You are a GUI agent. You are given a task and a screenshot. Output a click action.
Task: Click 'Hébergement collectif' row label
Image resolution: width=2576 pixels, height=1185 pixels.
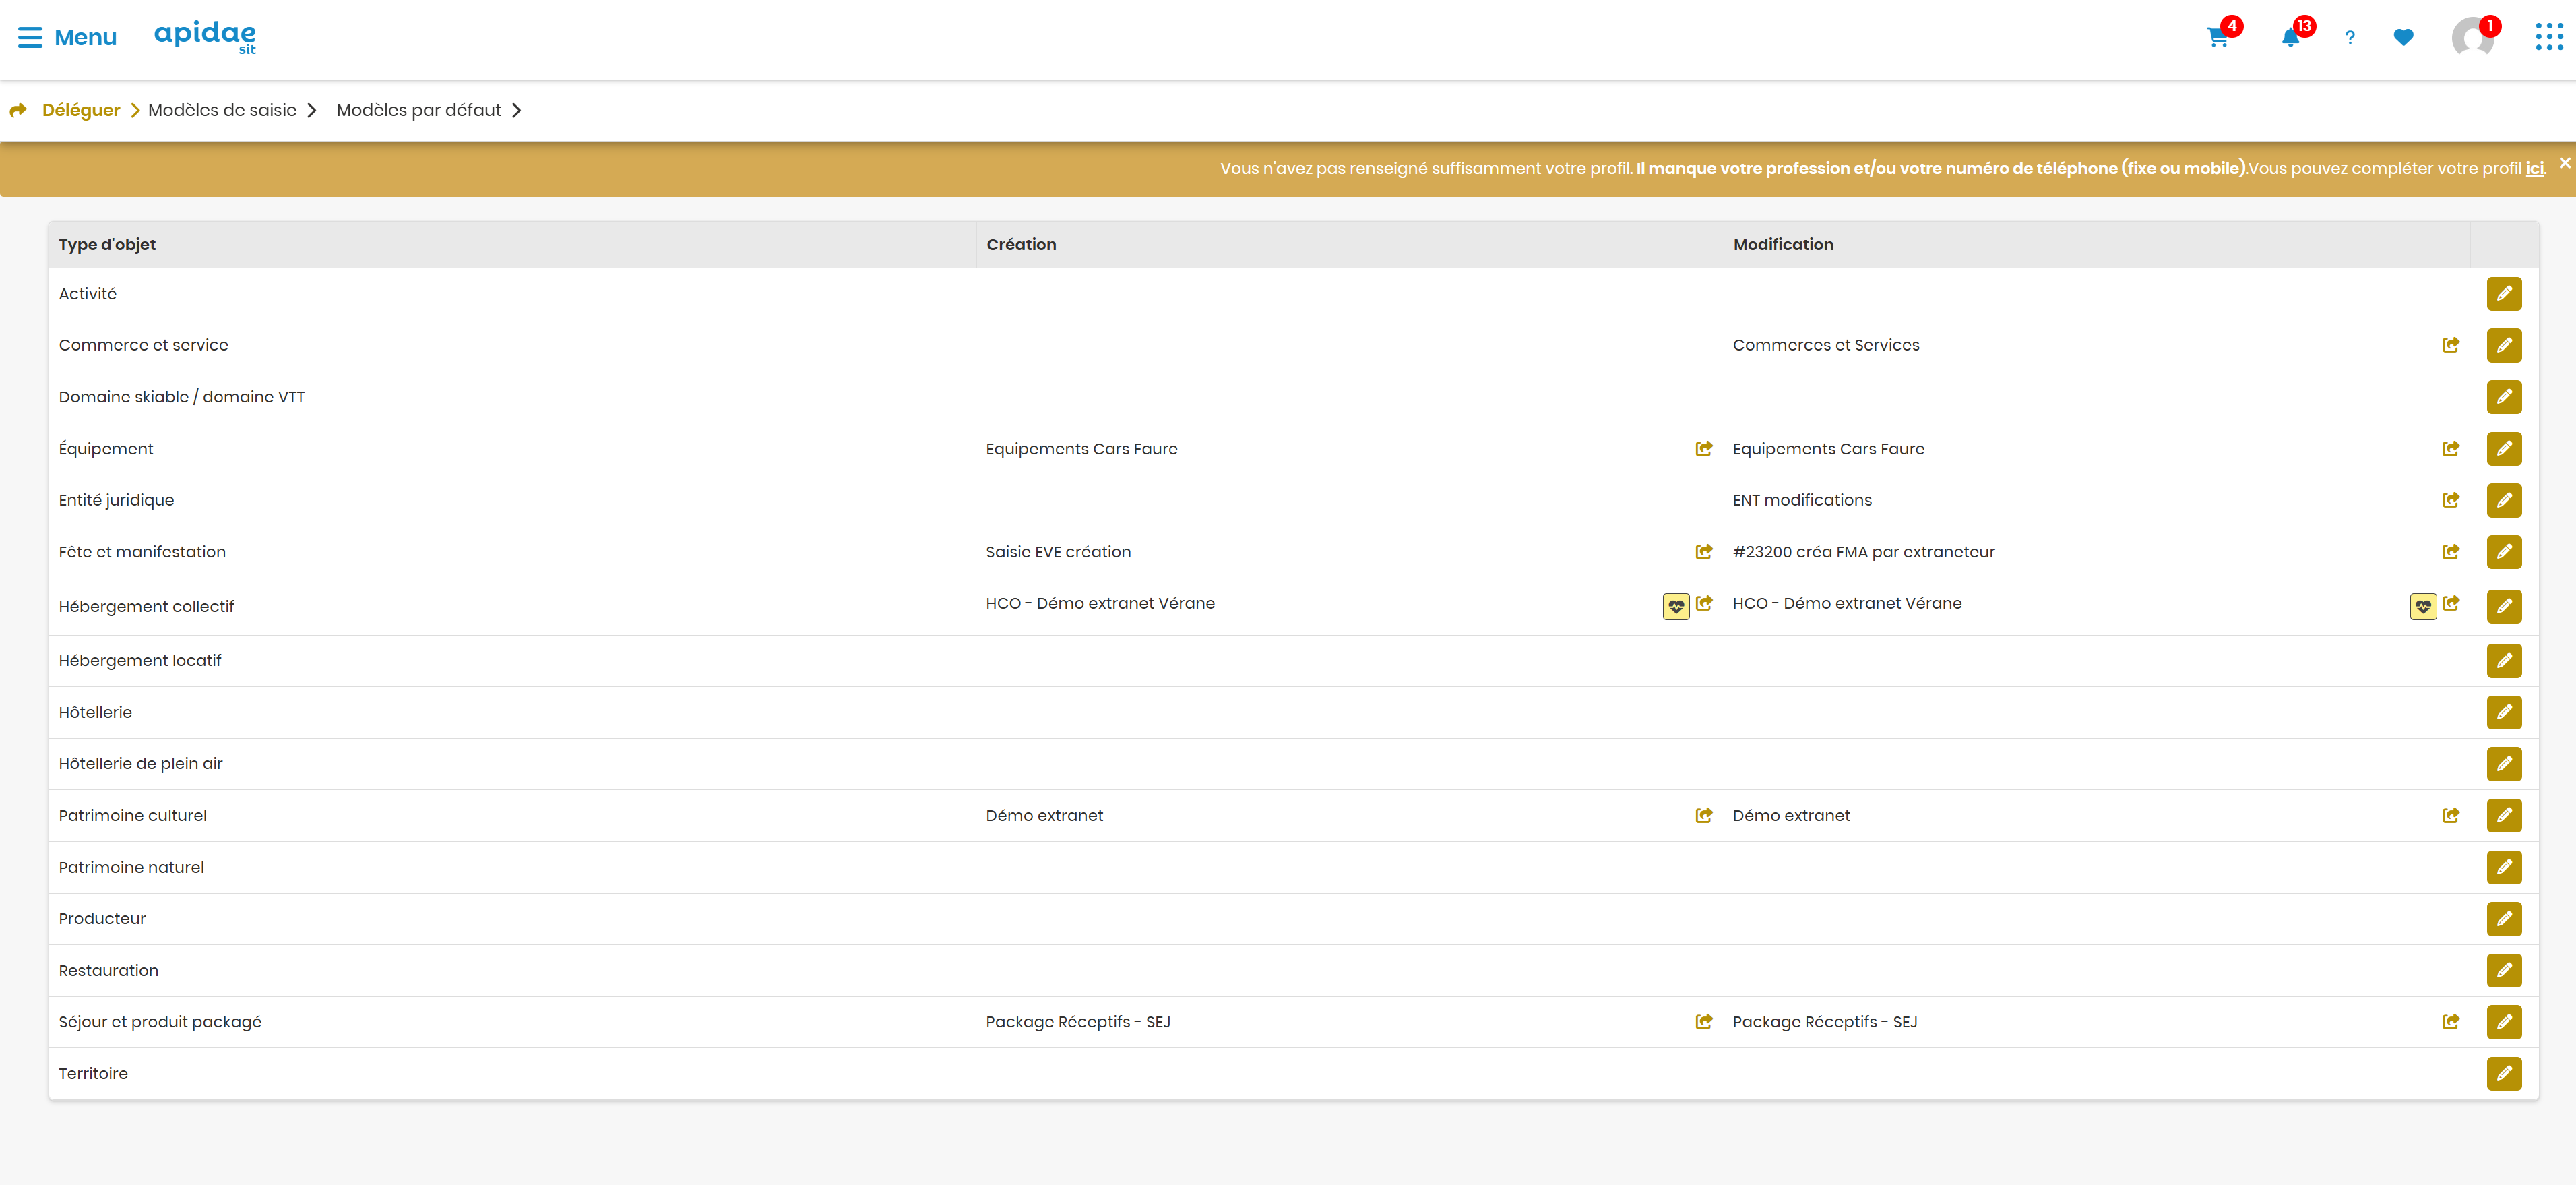(x=146, y=607)
